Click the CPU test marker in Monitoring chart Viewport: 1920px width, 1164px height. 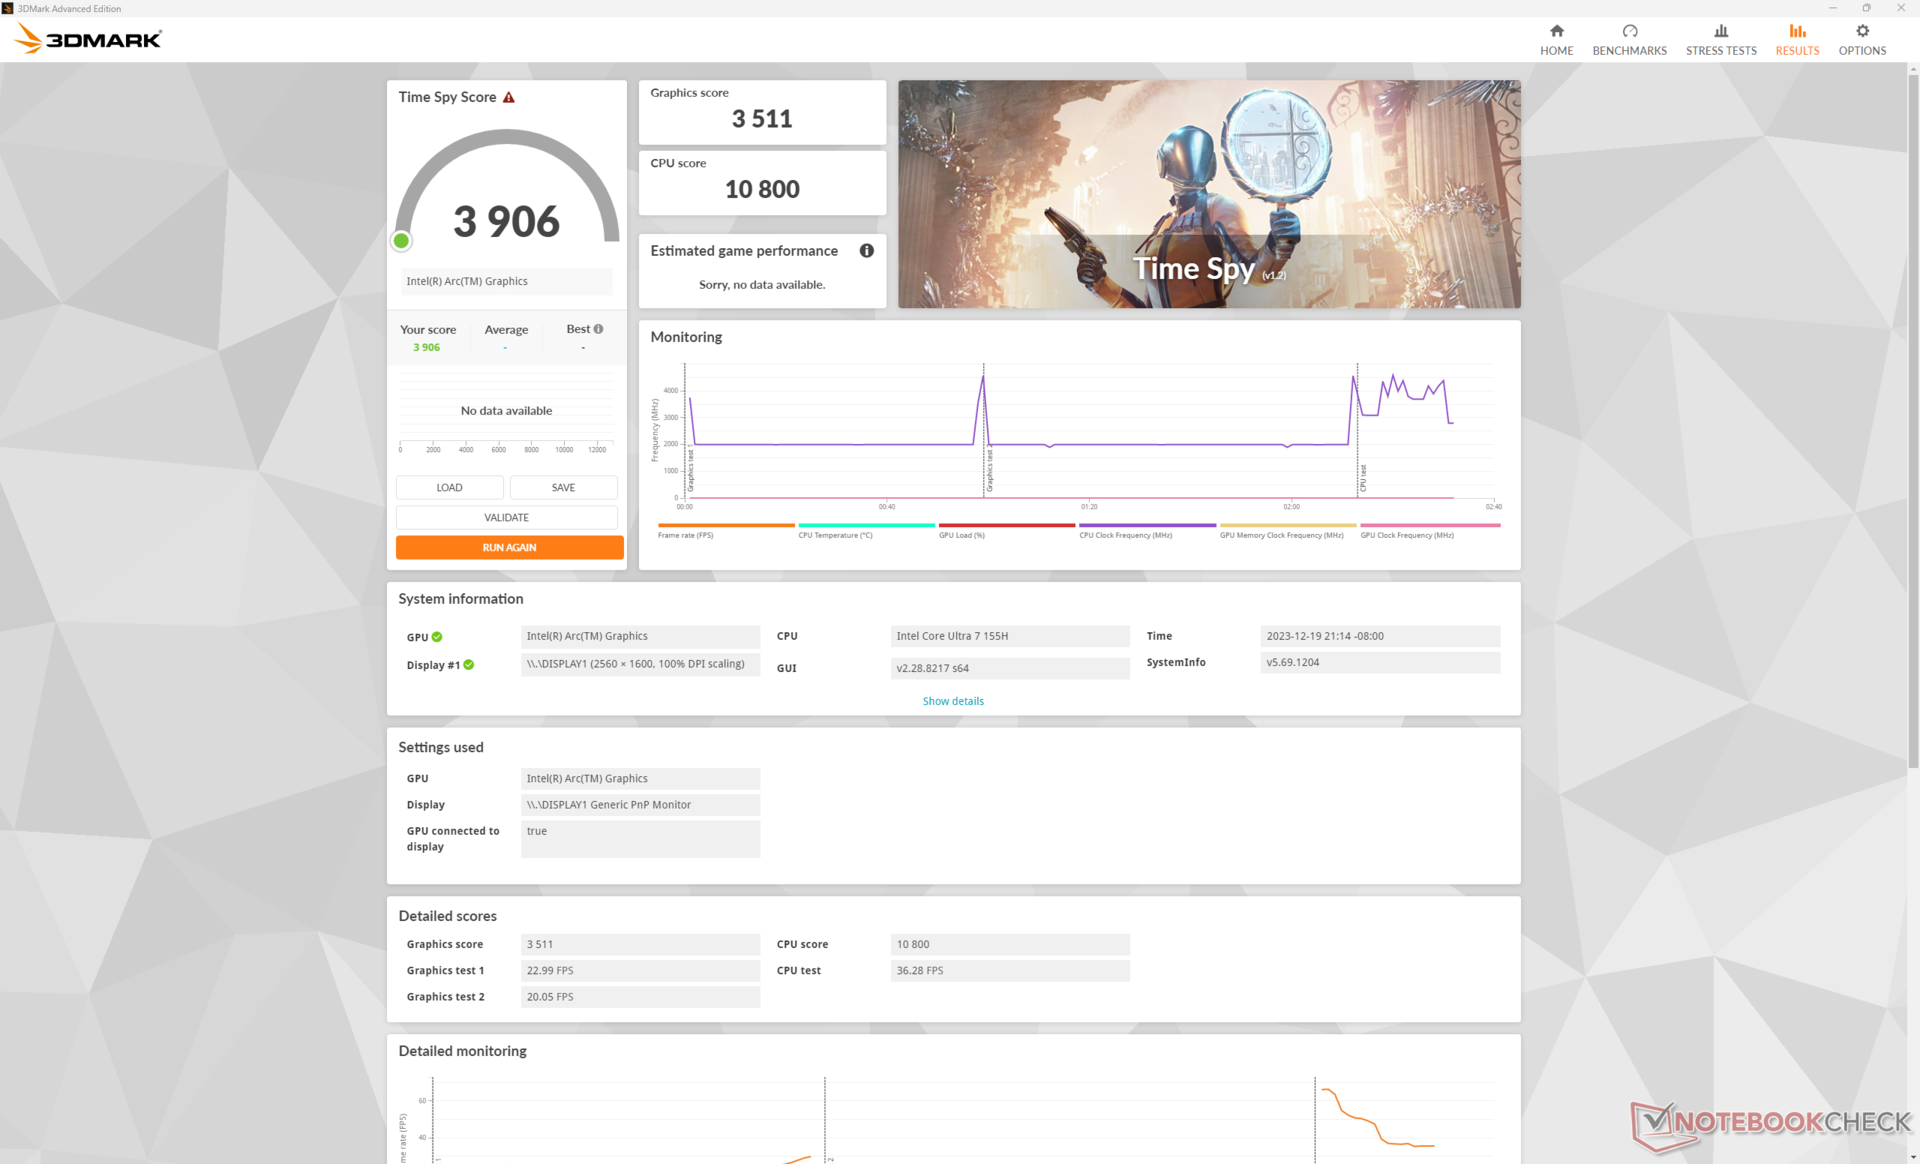pyautogui.click(x=1357, y=430)
